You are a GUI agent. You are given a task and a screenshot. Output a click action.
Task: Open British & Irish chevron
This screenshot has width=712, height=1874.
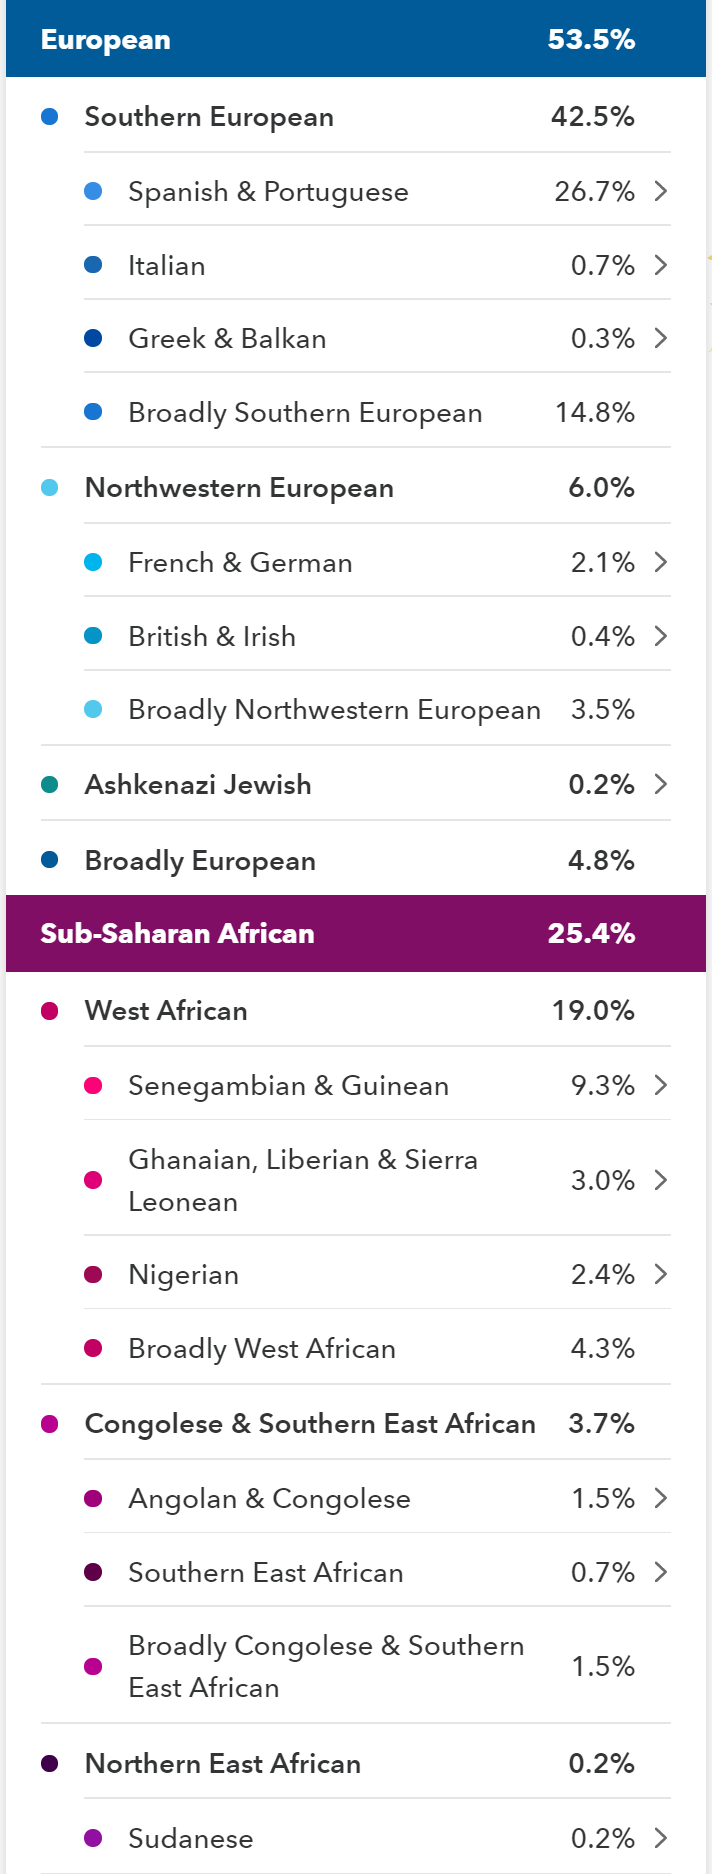(660, 636)
